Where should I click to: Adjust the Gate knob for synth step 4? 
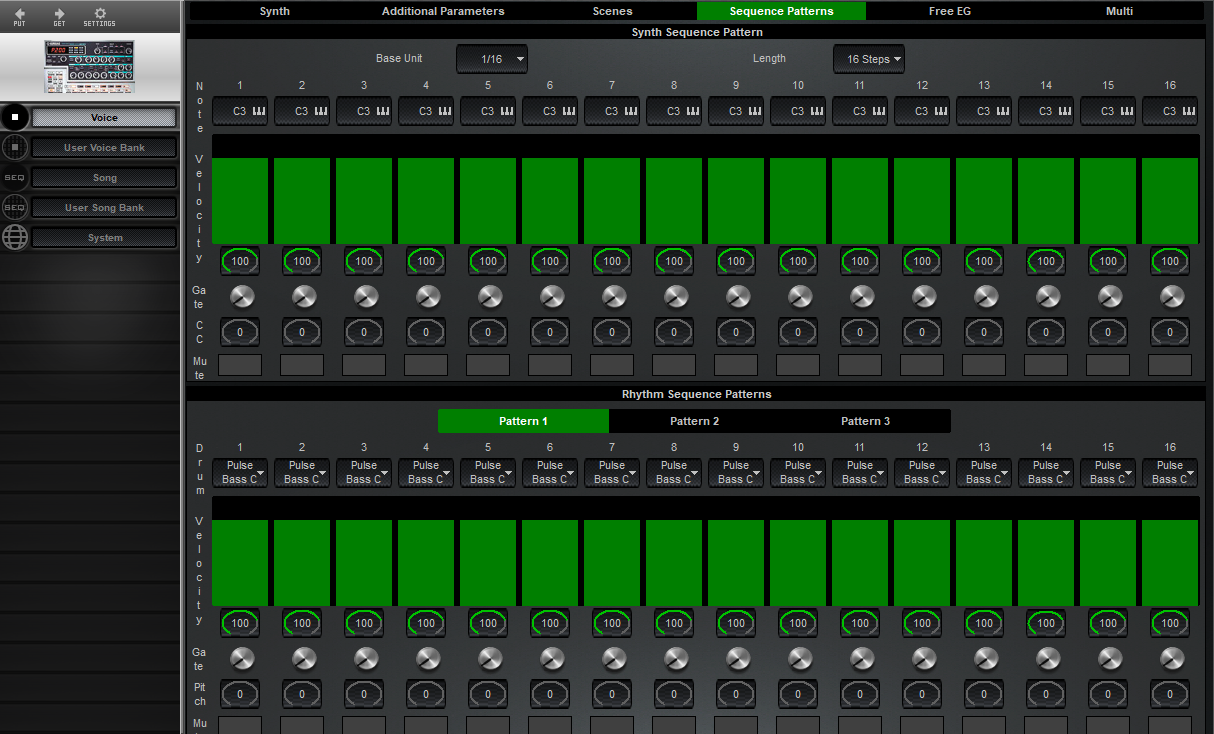[426, 296]
